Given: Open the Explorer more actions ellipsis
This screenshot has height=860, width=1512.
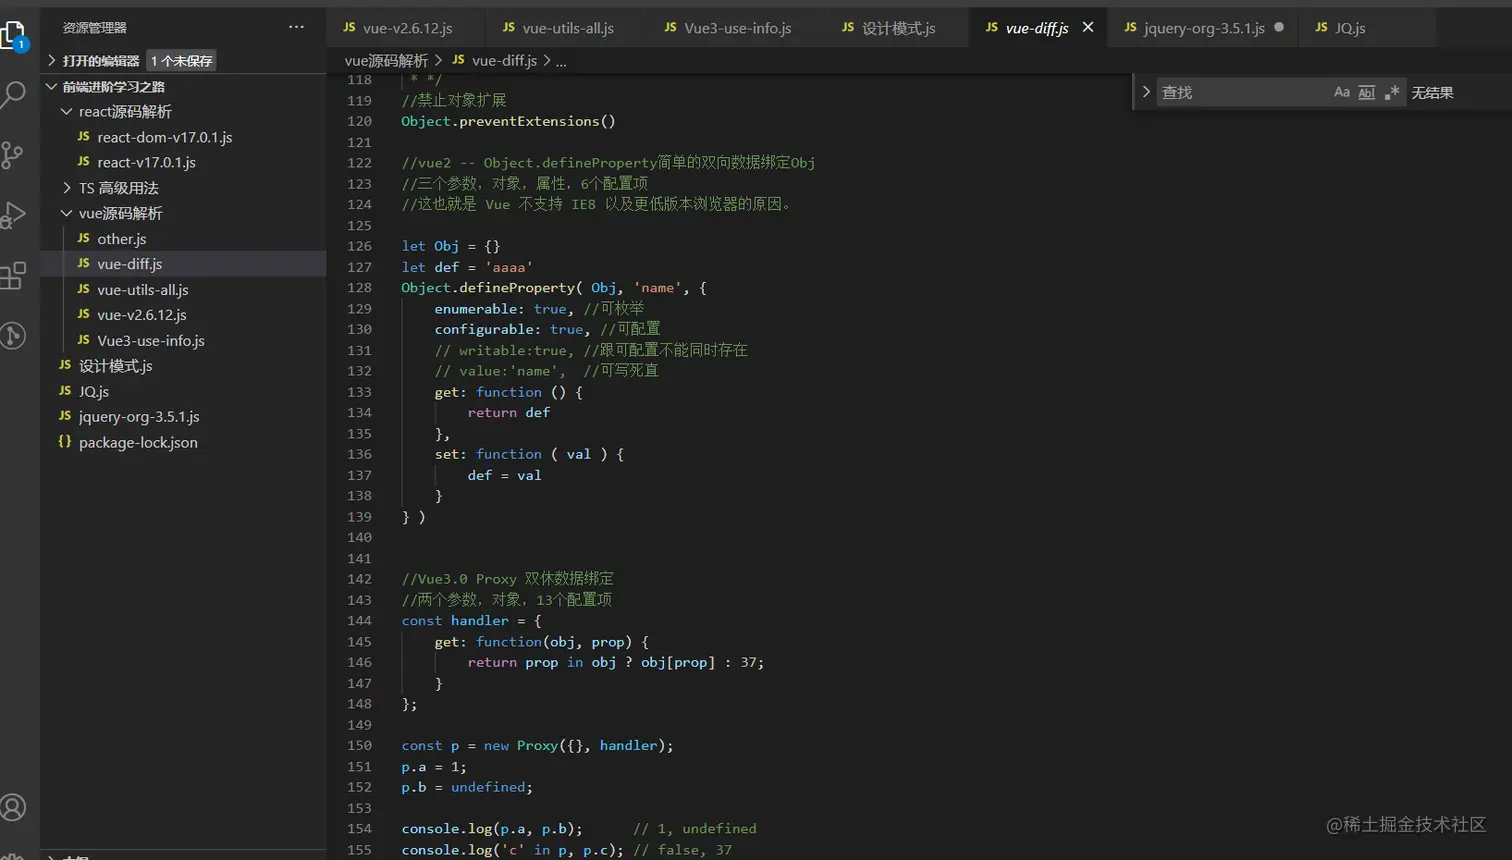Looking at the screenshot, I should [296, 27].
